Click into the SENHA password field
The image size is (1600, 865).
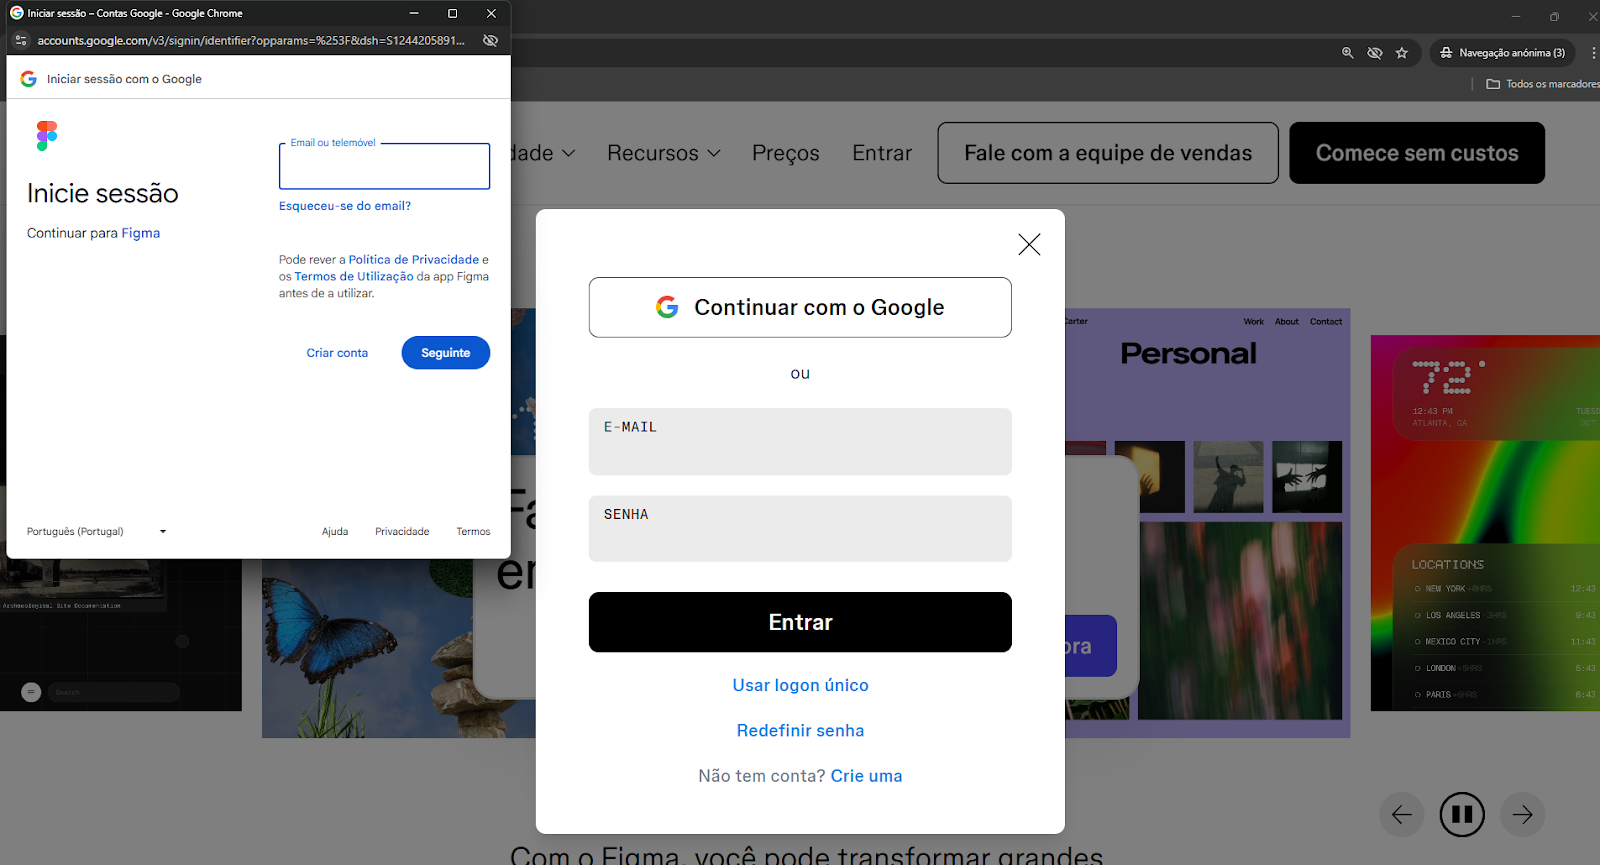click(800, 528)
